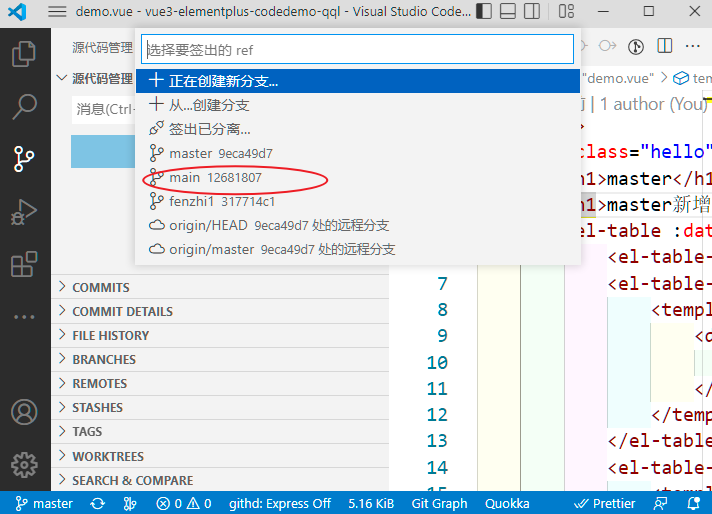Expand the SEARCH & COMPARE section
Image resolution: width=712 pixels, height=514 pixels.
pos(220,480)
